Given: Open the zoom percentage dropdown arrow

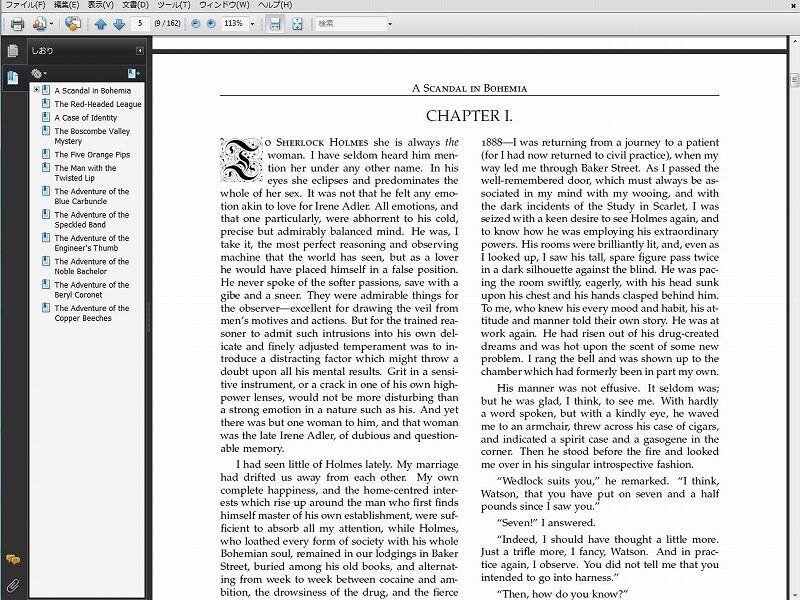Looking at the screenshot, I should point(252,24).
